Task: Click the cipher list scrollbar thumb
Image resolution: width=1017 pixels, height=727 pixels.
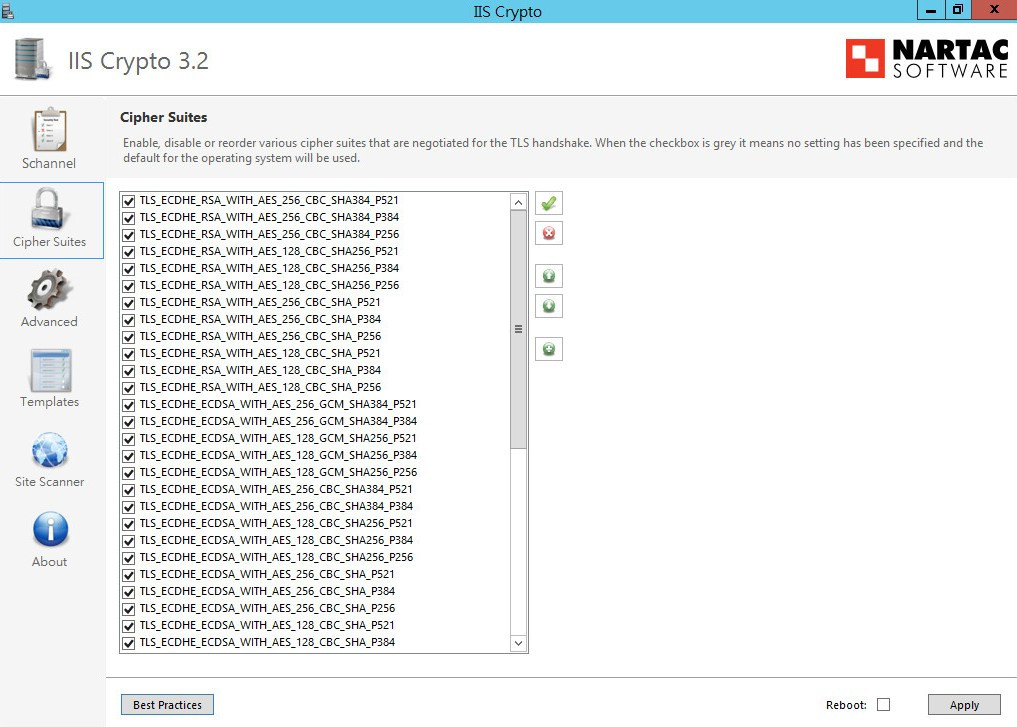Action: pos(518,329)
